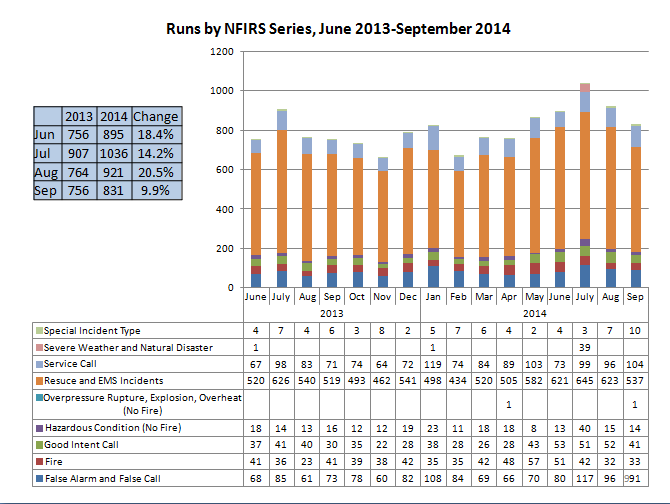This screenshot has width=670, height=504.
Task: Select the 'Resuce and EMS Incidents' row label
Action: click(104, 381)
